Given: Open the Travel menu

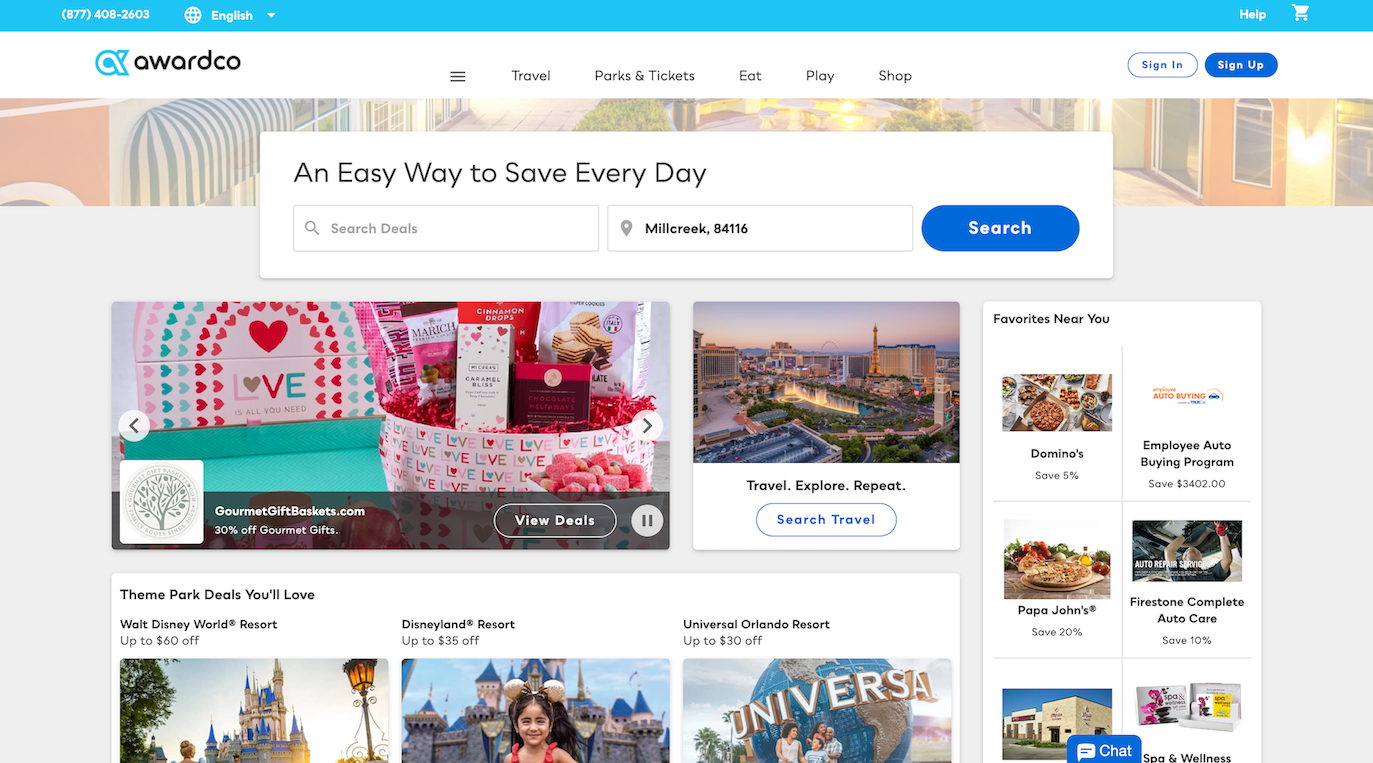Looking at the screenshot, I should [x=531, y=76].
